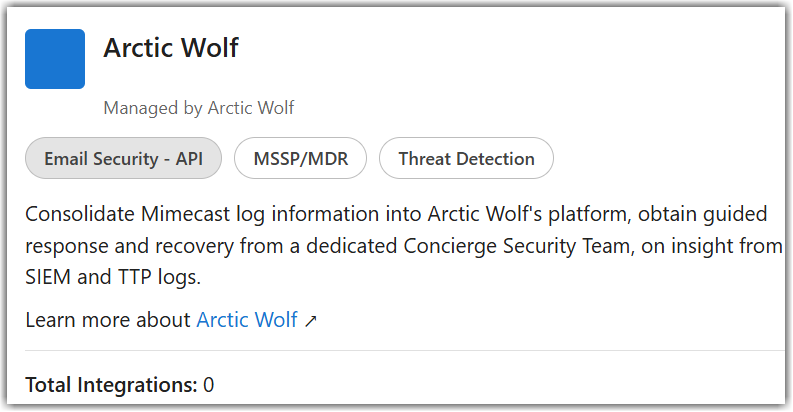
Task: Click the Total Integrations label
Action: pyautogui.click(x=111, y=384)
